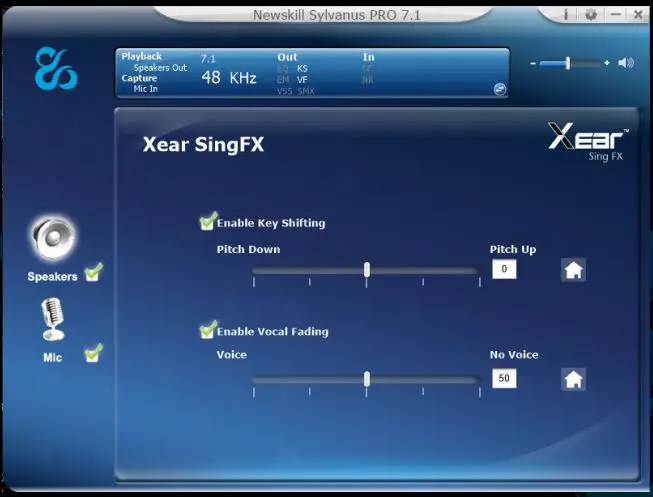The height and width of the screenshot is (497, 653).
Task: Toggle Enable Key Shifting checkbox
Action: tap(208, 221)
